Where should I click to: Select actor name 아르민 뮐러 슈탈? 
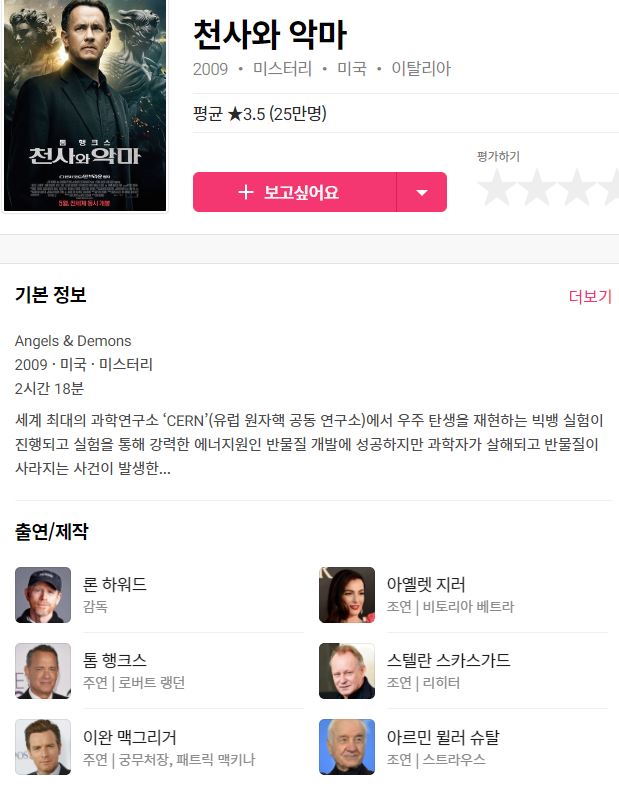443,736
